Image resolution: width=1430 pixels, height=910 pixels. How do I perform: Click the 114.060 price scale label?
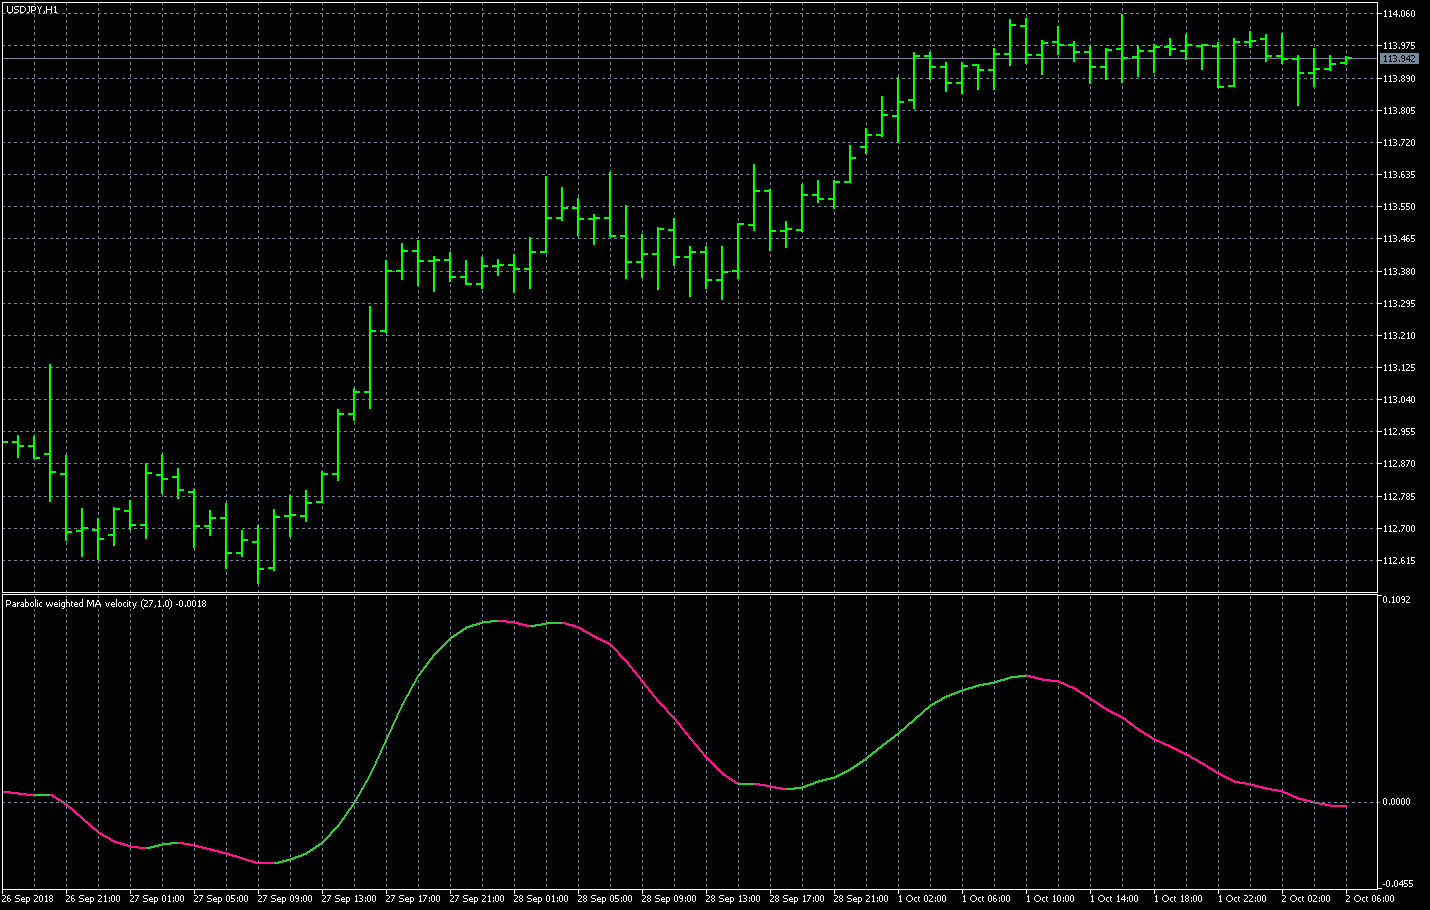pos(1399,14)
